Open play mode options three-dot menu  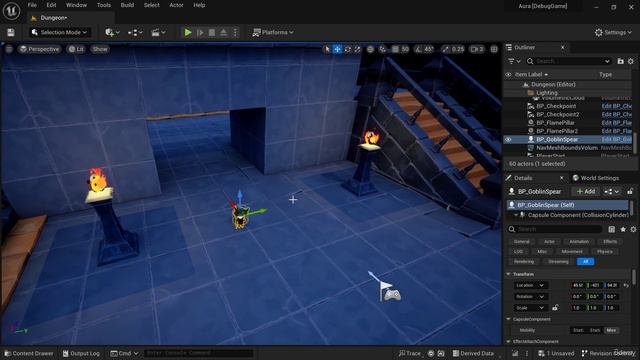click(235, 32)
